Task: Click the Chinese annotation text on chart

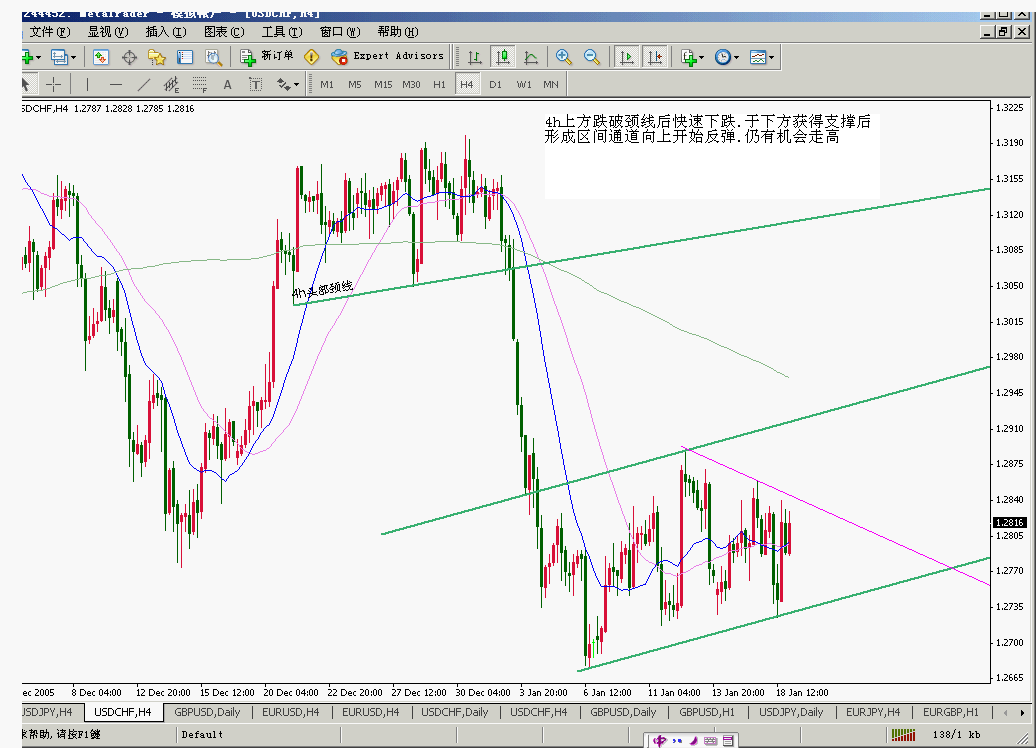Action: tap(708, 130)
